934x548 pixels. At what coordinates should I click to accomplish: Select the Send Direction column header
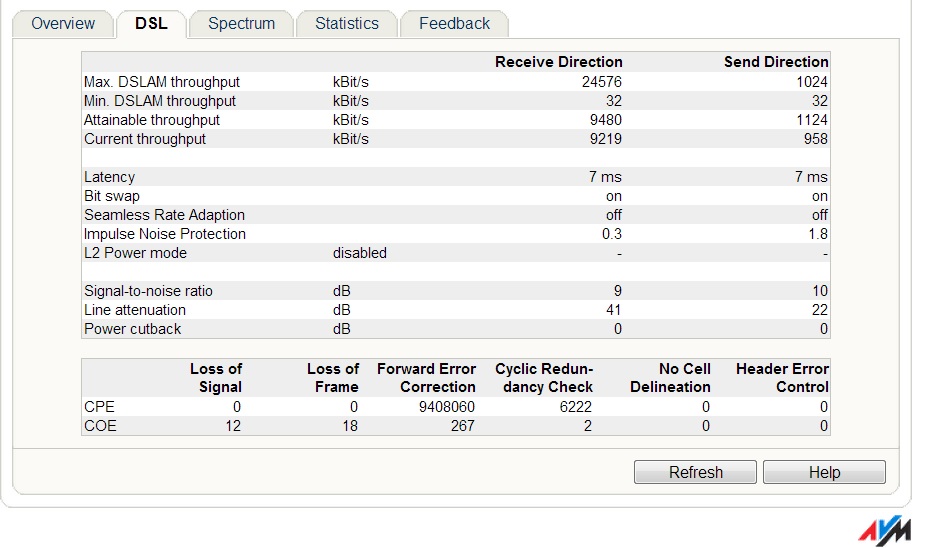click(776, 62)
